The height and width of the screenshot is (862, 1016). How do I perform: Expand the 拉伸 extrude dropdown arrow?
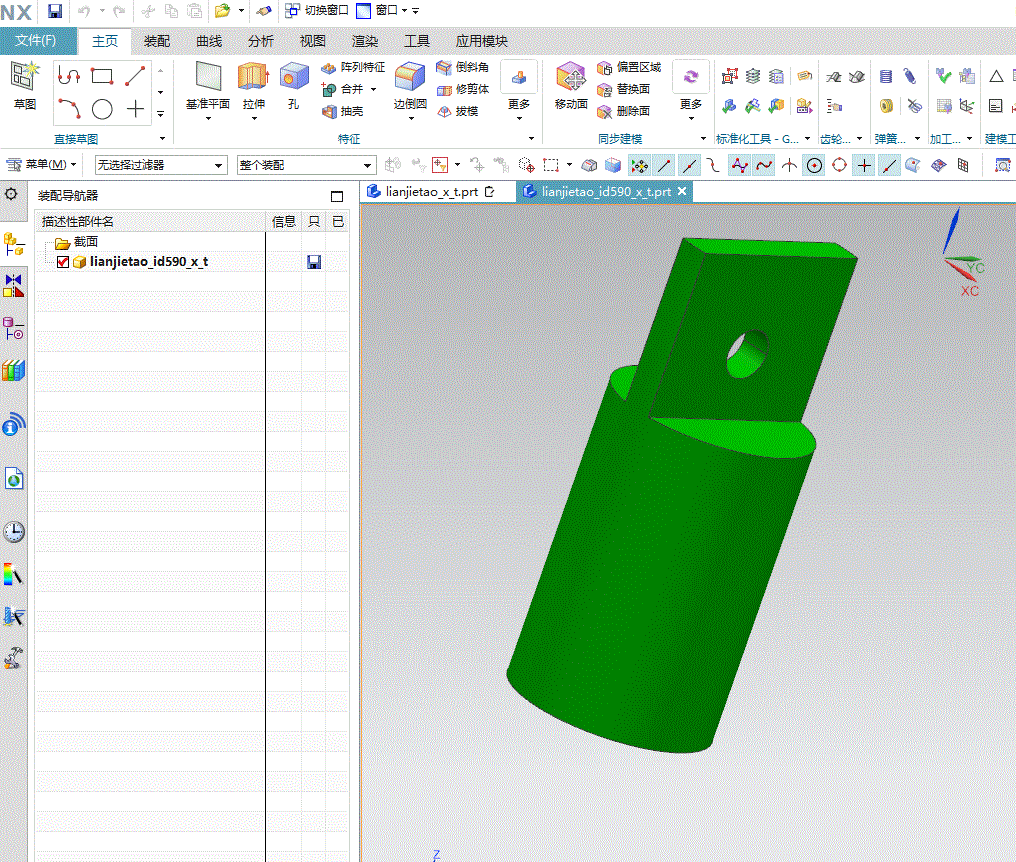pyautogui.click(x=254, y=118)
